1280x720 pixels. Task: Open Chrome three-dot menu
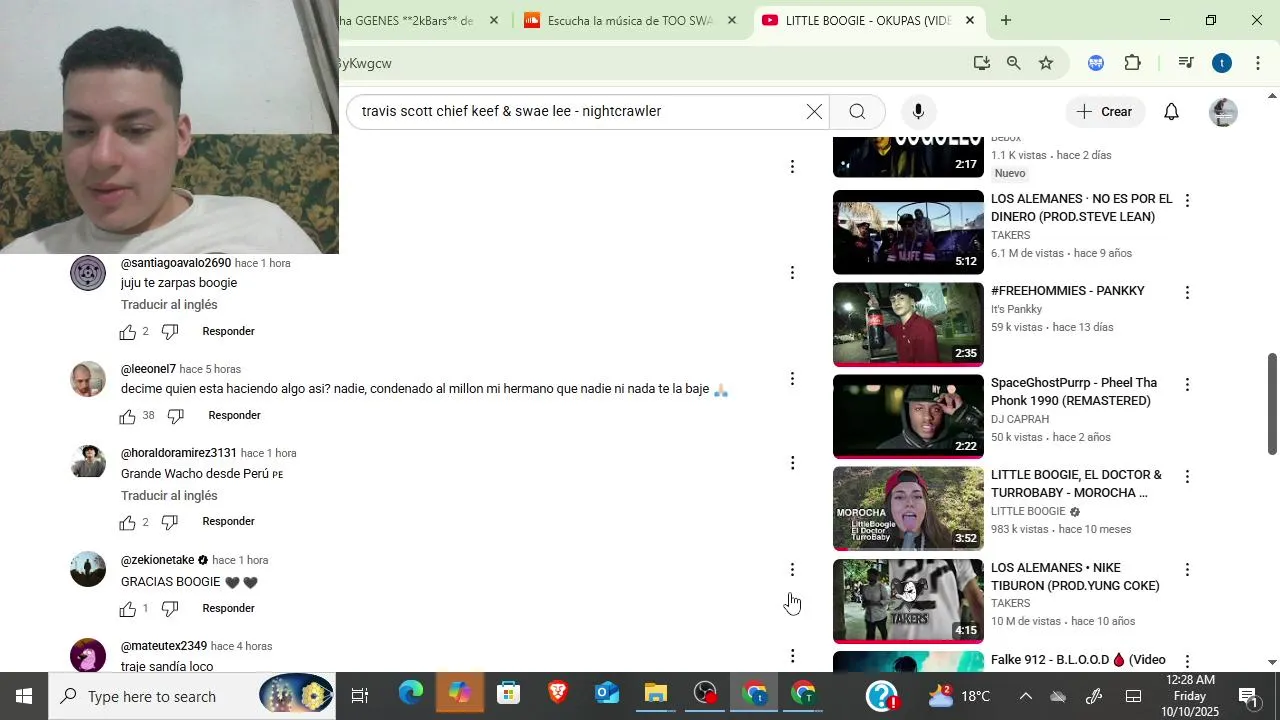click(1258, 63)
